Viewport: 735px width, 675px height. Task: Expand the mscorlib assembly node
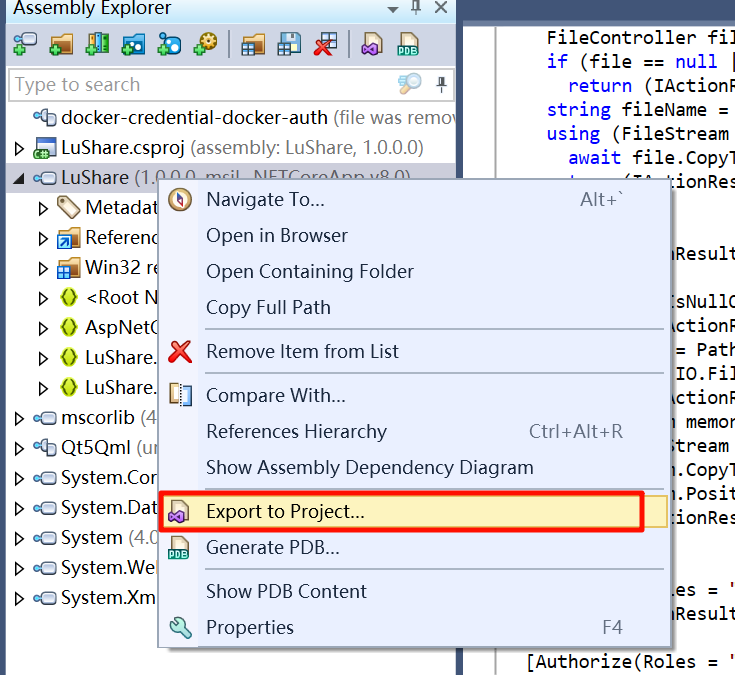click(x=19, y=418)
